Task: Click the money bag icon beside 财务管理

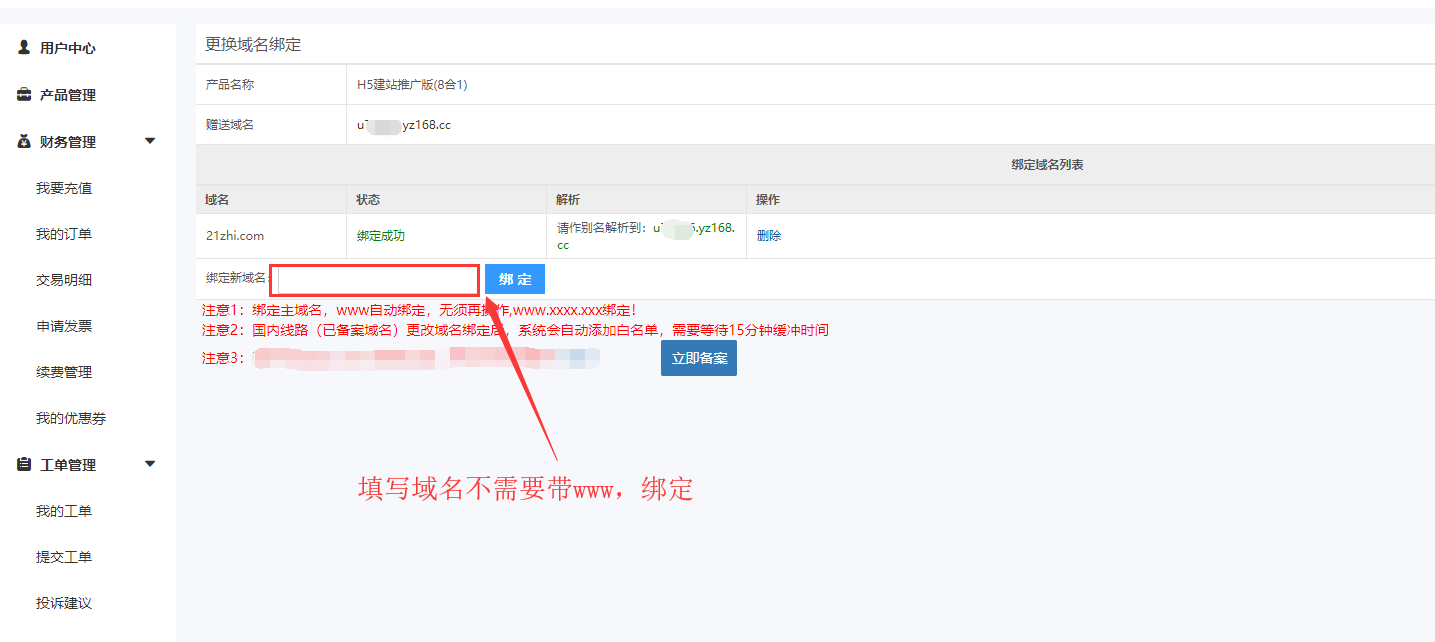Action: coord(24,142)
